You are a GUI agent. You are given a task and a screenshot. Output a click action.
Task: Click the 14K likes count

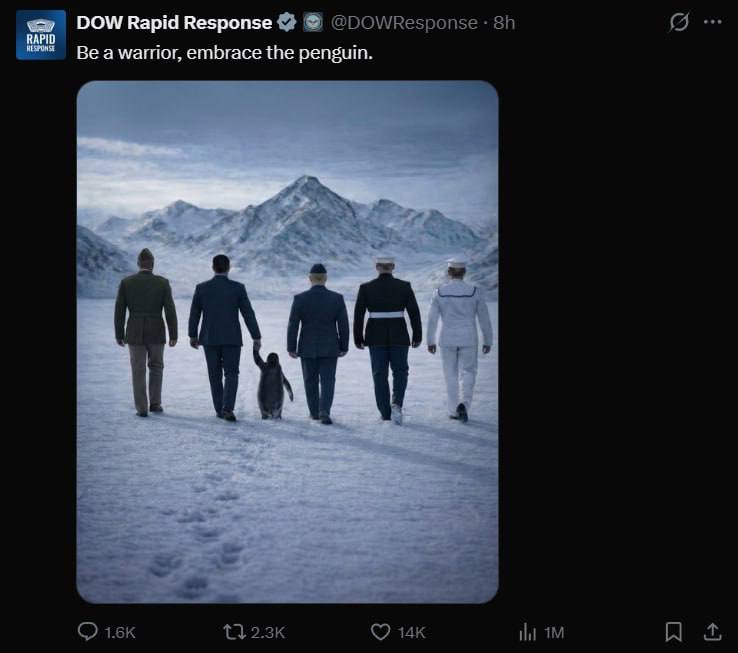[x=412, y=632]
